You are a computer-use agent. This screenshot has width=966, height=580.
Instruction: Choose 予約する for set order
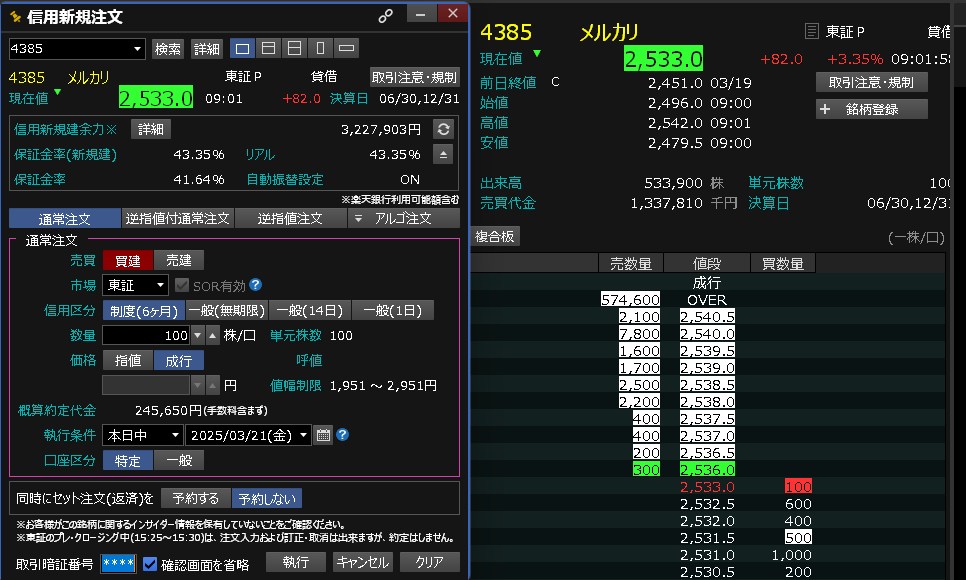click(x=196, y=498)
